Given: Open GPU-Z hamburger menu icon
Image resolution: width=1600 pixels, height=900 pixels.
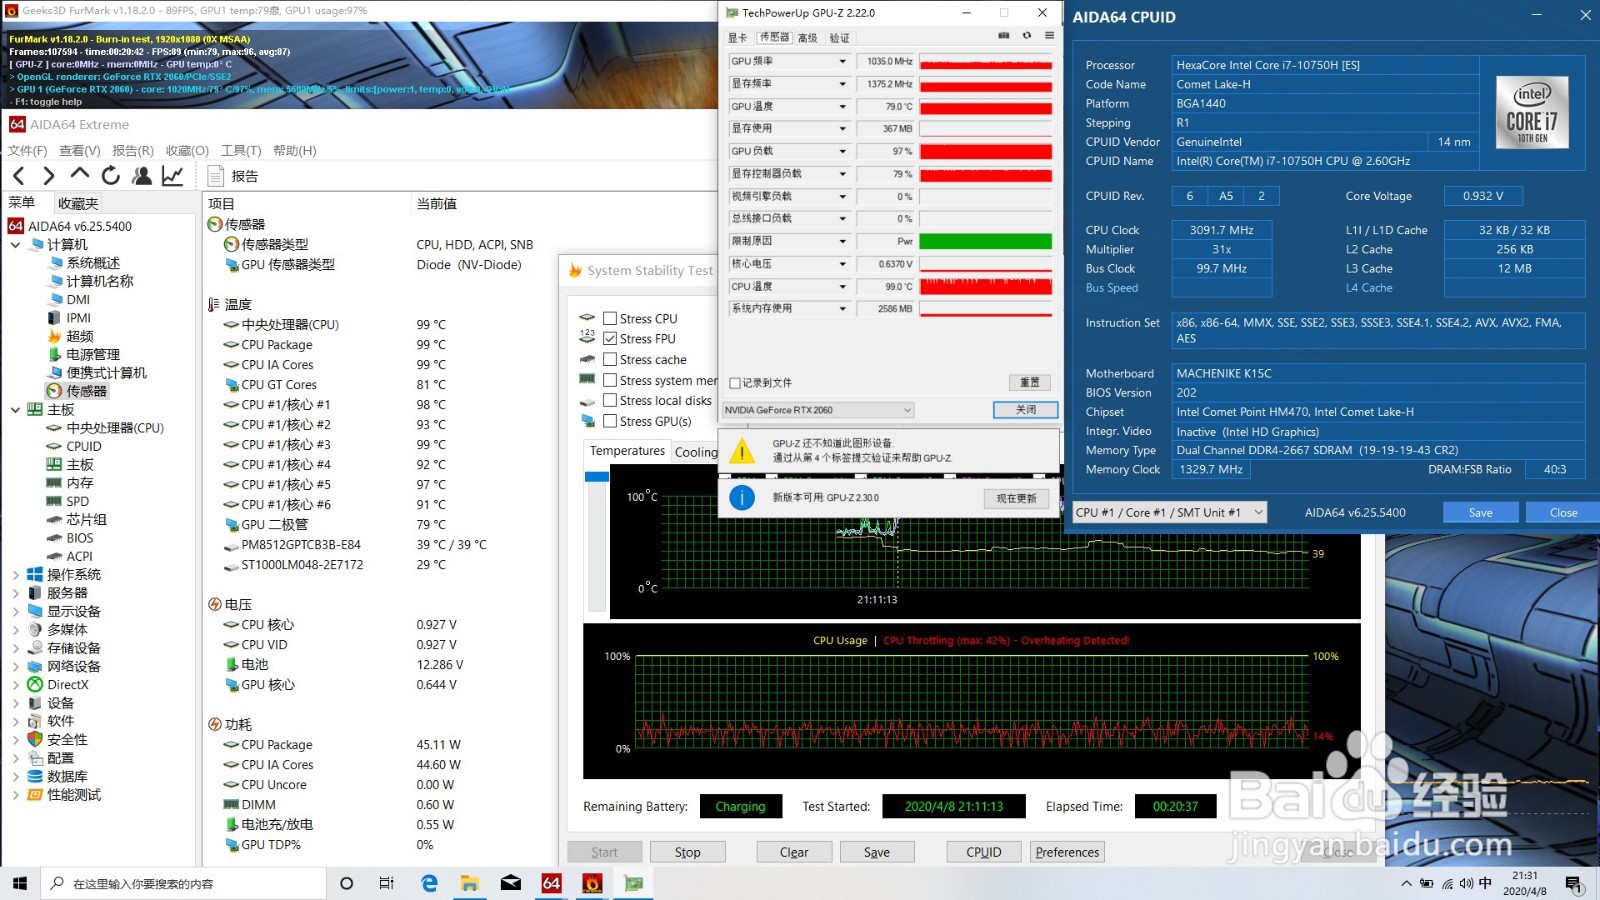Looking at the screenshot, I should point(1049,36).
